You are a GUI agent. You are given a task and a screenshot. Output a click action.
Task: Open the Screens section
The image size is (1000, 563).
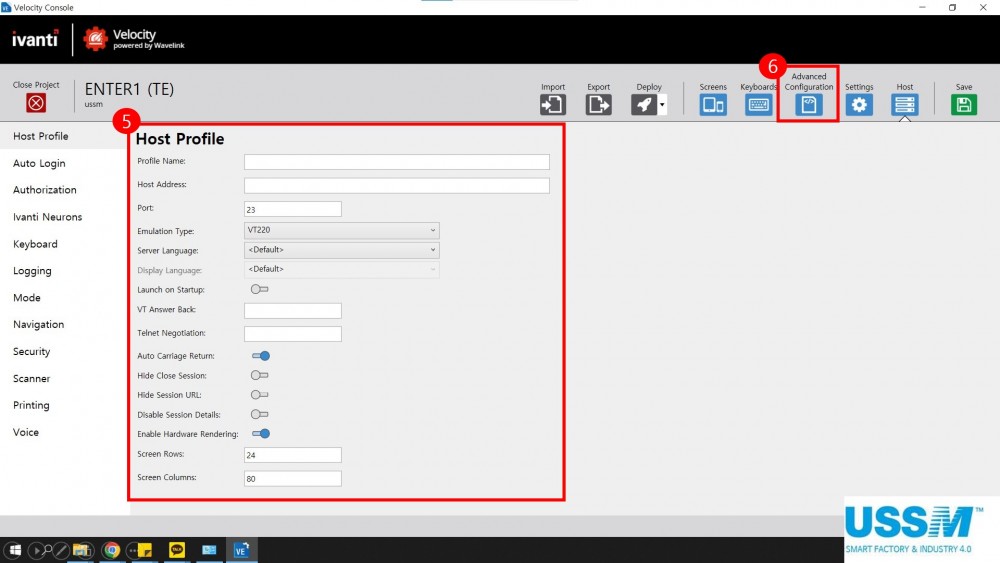click(712, 105)
